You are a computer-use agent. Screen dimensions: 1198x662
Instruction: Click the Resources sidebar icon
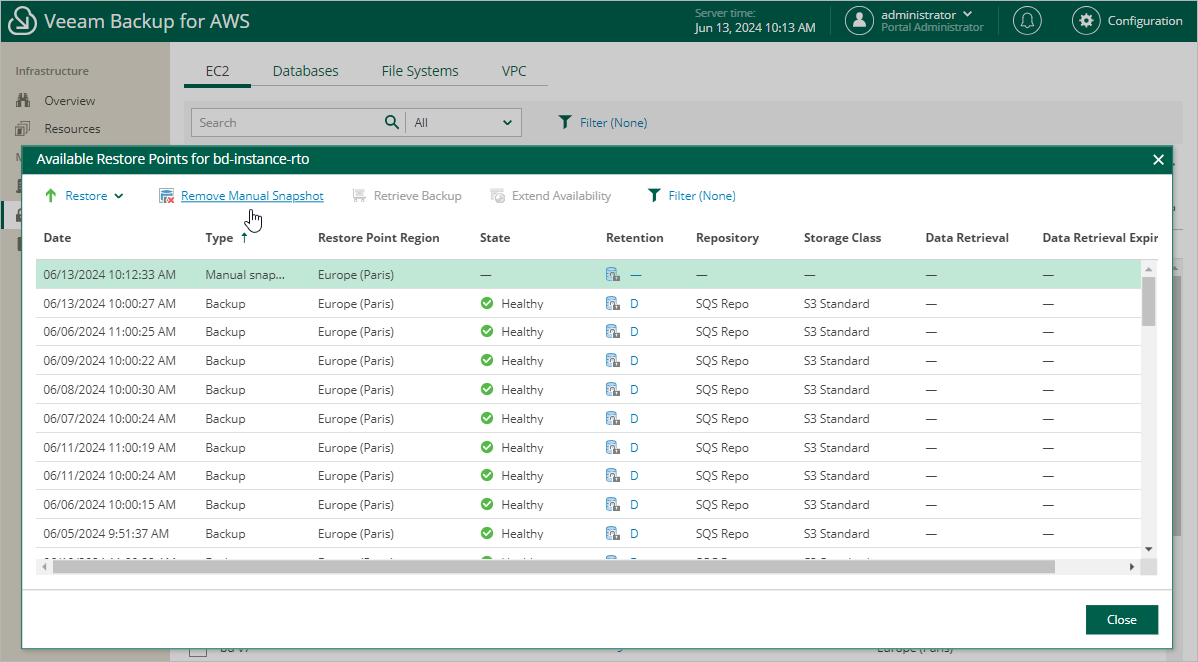[24, 128]
